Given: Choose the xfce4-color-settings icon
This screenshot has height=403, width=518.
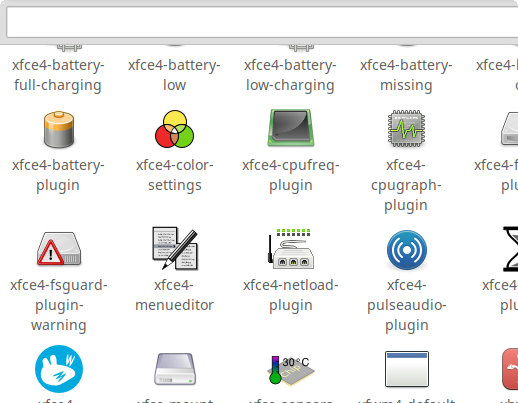Looking at the screenshot, I should (175, 129).
